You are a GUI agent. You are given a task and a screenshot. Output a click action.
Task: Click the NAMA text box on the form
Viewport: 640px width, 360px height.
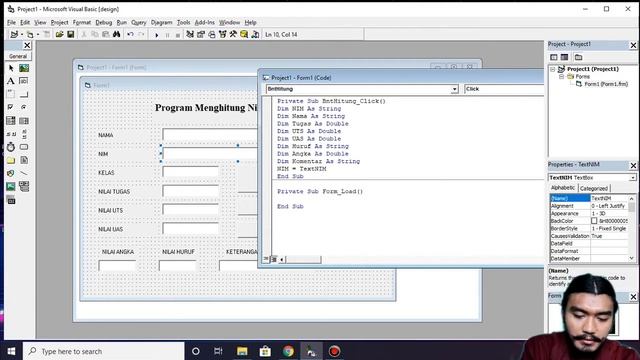210,134
